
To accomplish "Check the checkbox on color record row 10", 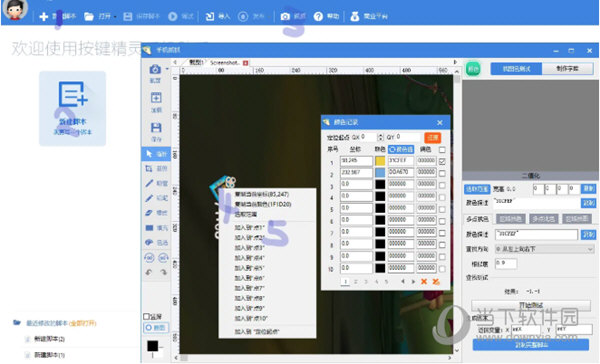I will (x=442, y=269).
